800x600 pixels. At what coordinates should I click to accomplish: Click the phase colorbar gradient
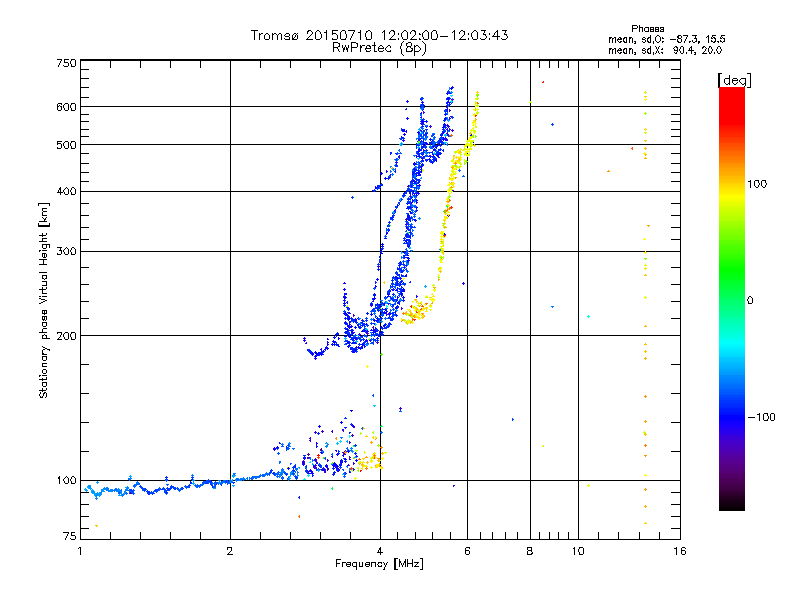point(732,298)
